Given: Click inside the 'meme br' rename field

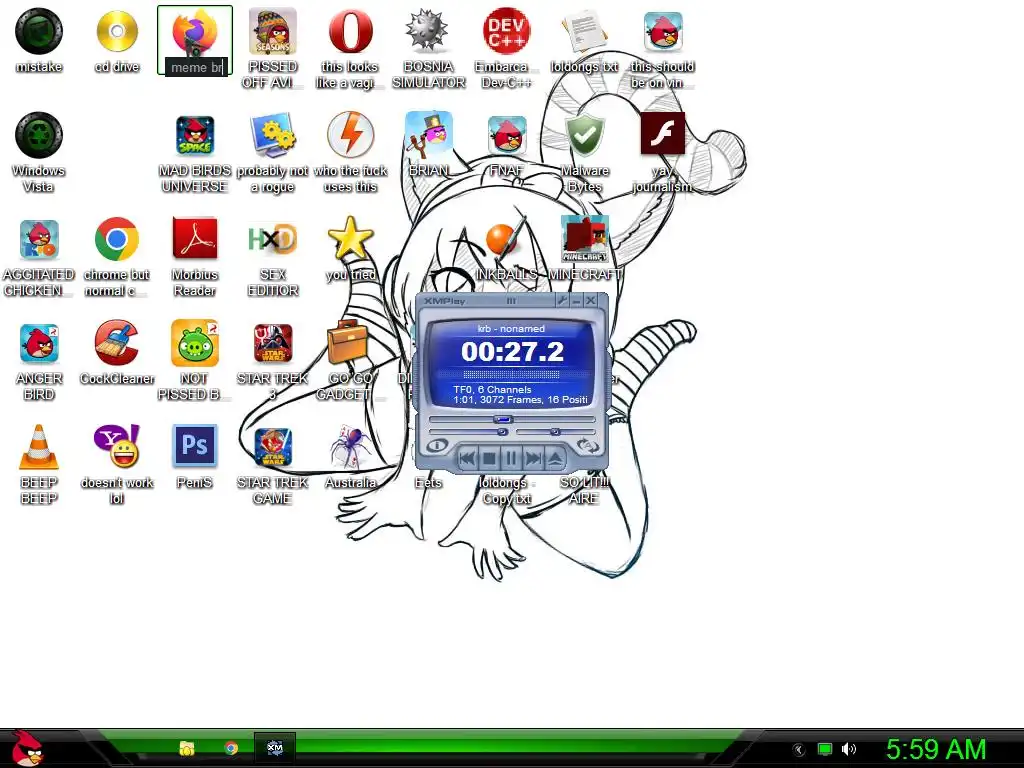Looking at the screenshot, I should [x=197, y=67].
